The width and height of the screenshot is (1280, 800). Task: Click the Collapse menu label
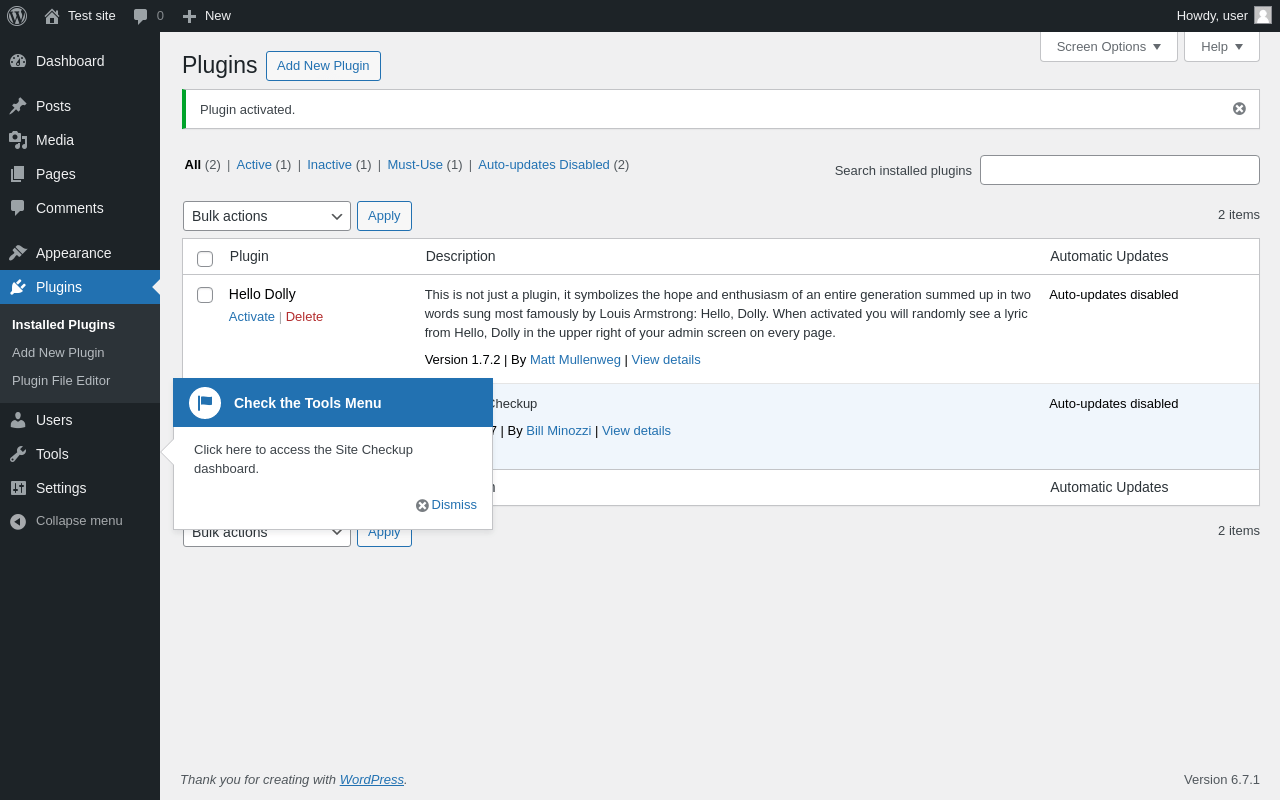pyautogui.click(x=79, y=521)
